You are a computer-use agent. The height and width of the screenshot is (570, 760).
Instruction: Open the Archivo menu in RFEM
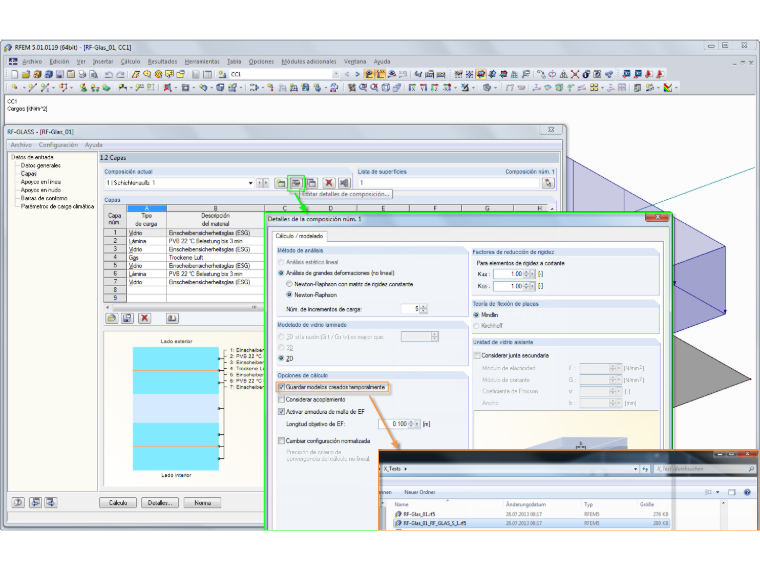point(32,62)
